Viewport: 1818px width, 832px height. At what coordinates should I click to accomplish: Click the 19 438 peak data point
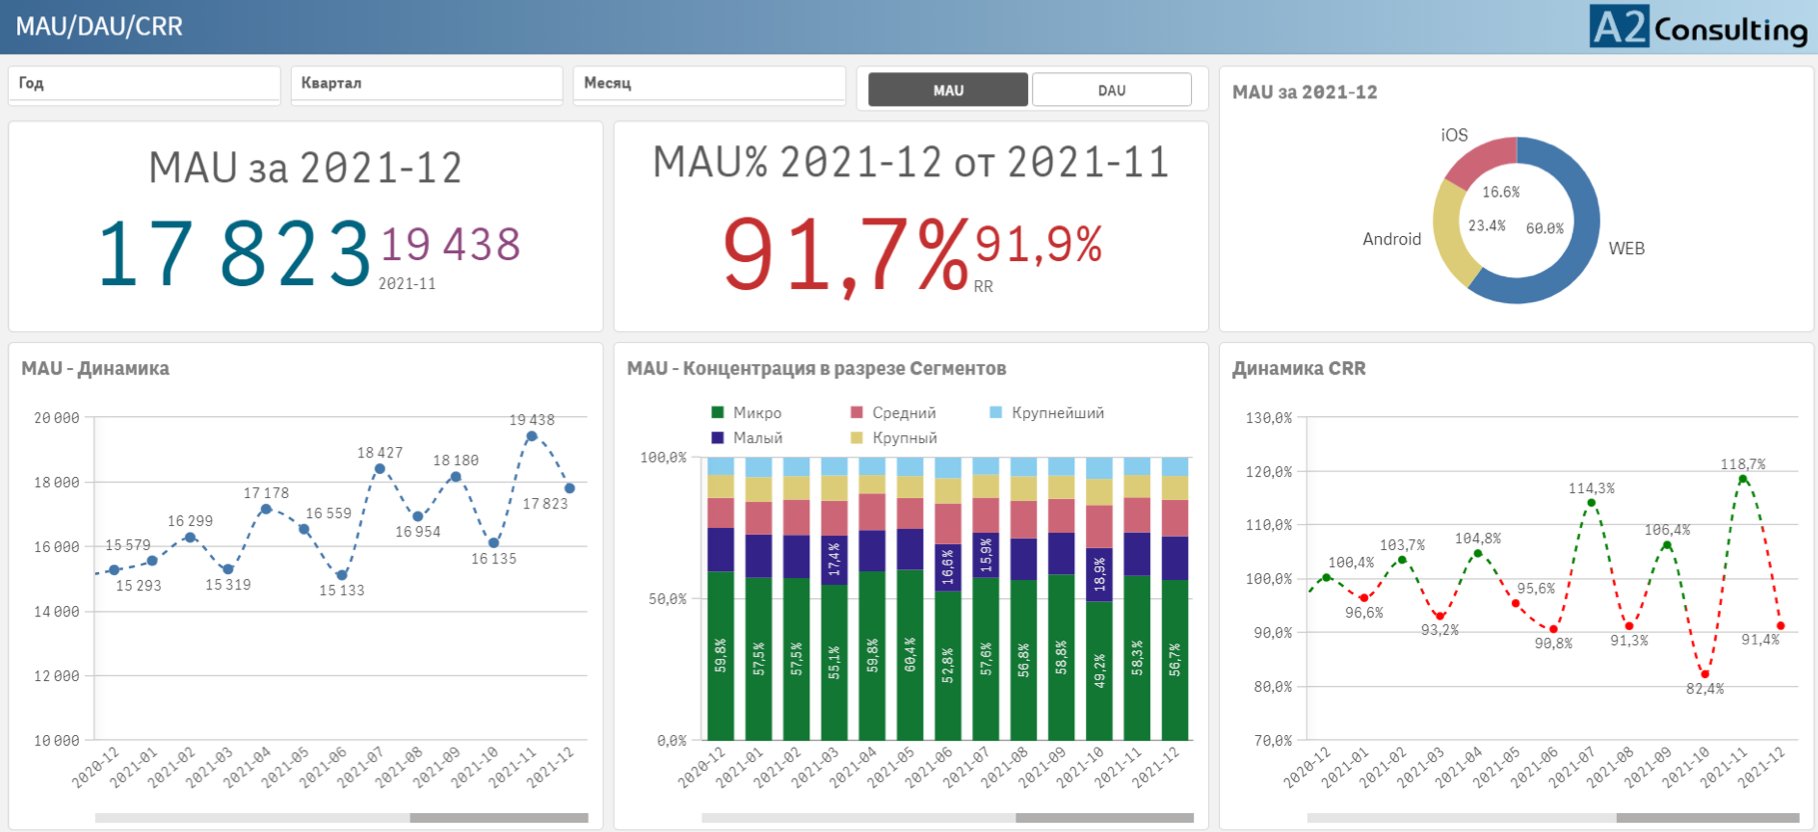(x=532, y=437)
